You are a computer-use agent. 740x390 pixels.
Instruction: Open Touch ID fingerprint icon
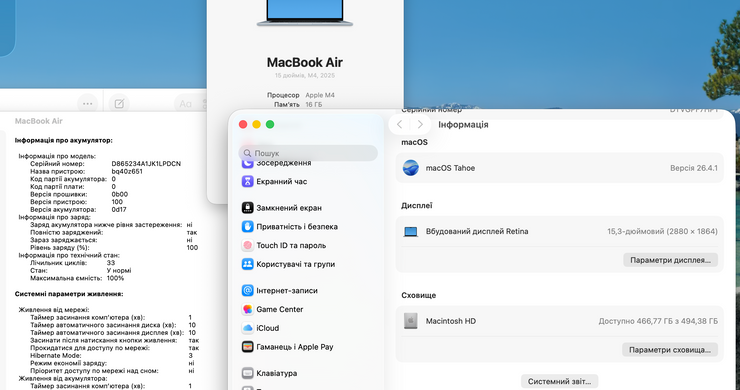point(247,246)
